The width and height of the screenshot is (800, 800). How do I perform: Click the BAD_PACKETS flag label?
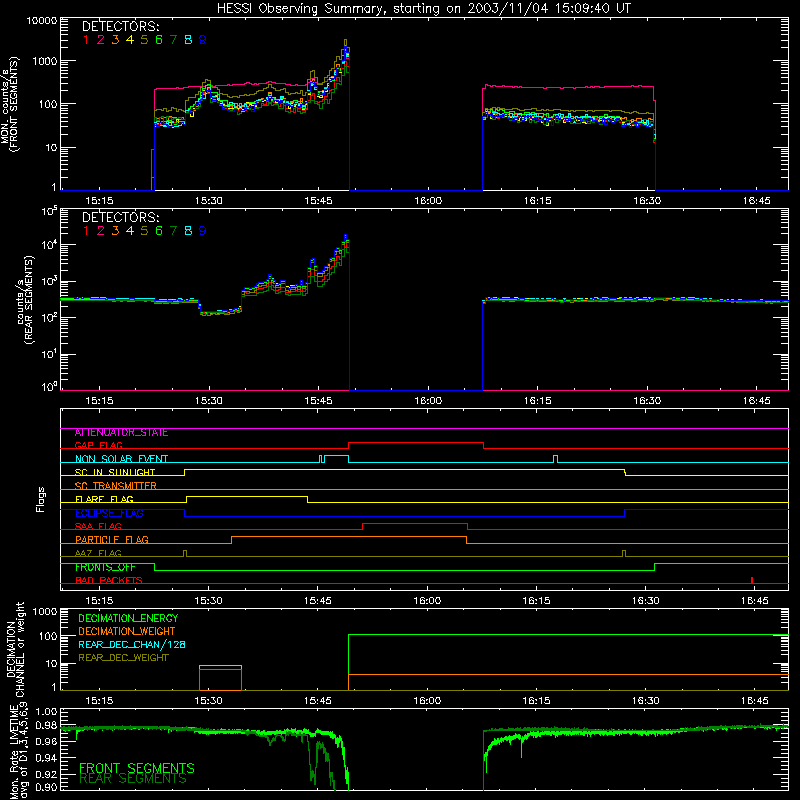coord(109,581)
